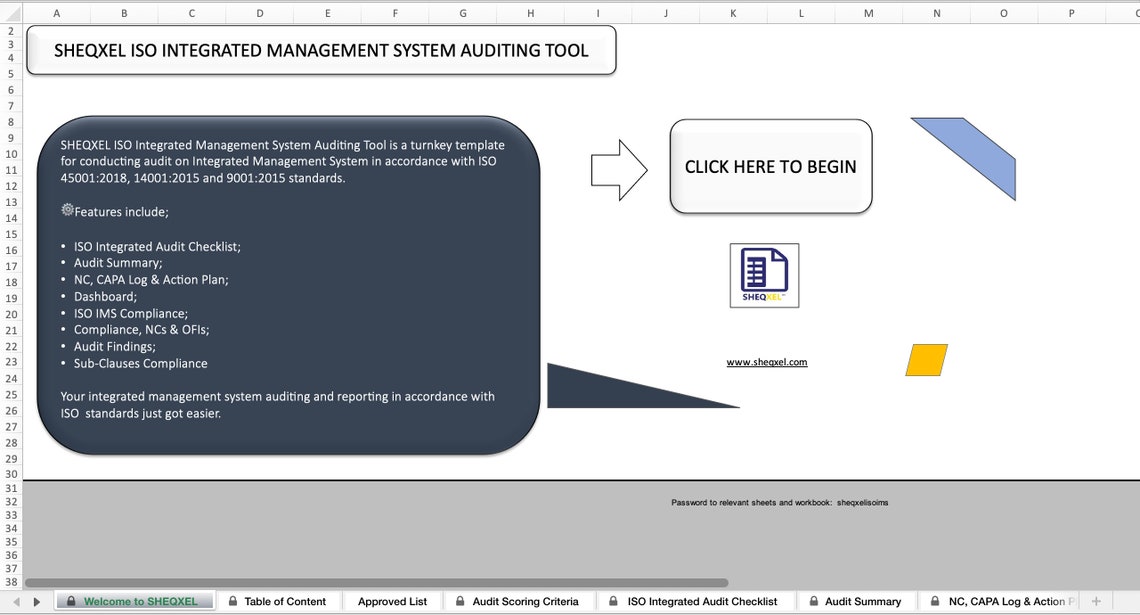Click the yellow parallelogram shape

click(x=925, y=360)
